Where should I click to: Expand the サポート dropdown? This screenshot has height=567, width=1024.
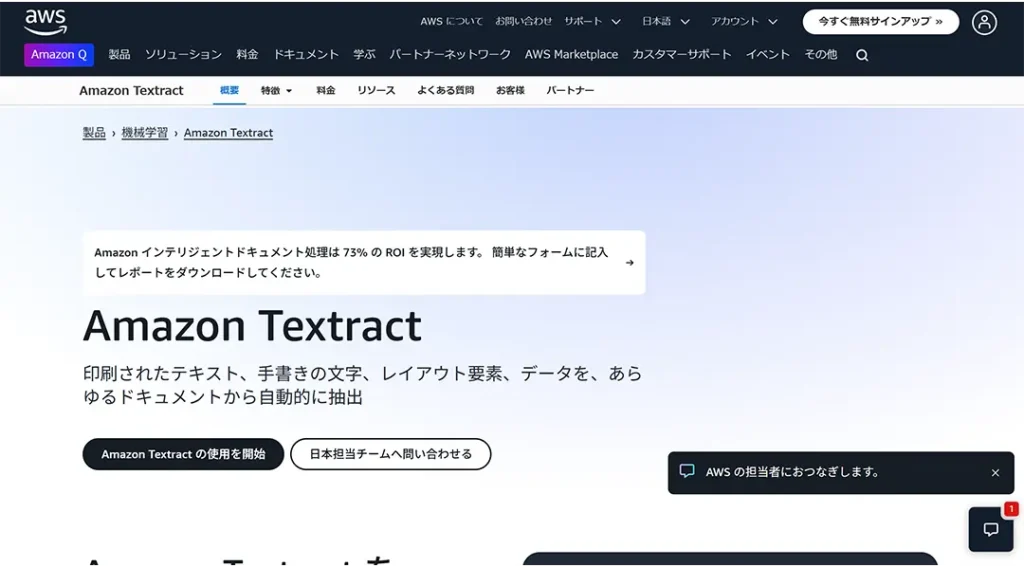(x=592, y=22)
